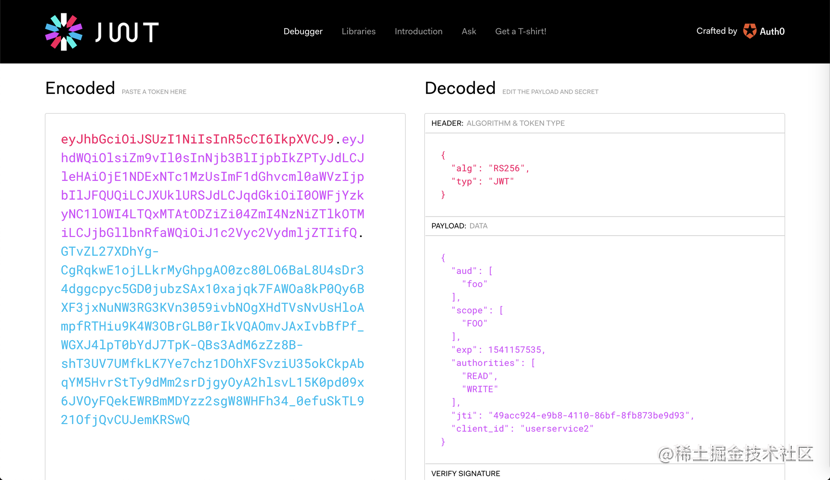Viewport: 830px width, 480px height.
Task: Open the Libraries nav item
Action: click(x=358, y=31)
